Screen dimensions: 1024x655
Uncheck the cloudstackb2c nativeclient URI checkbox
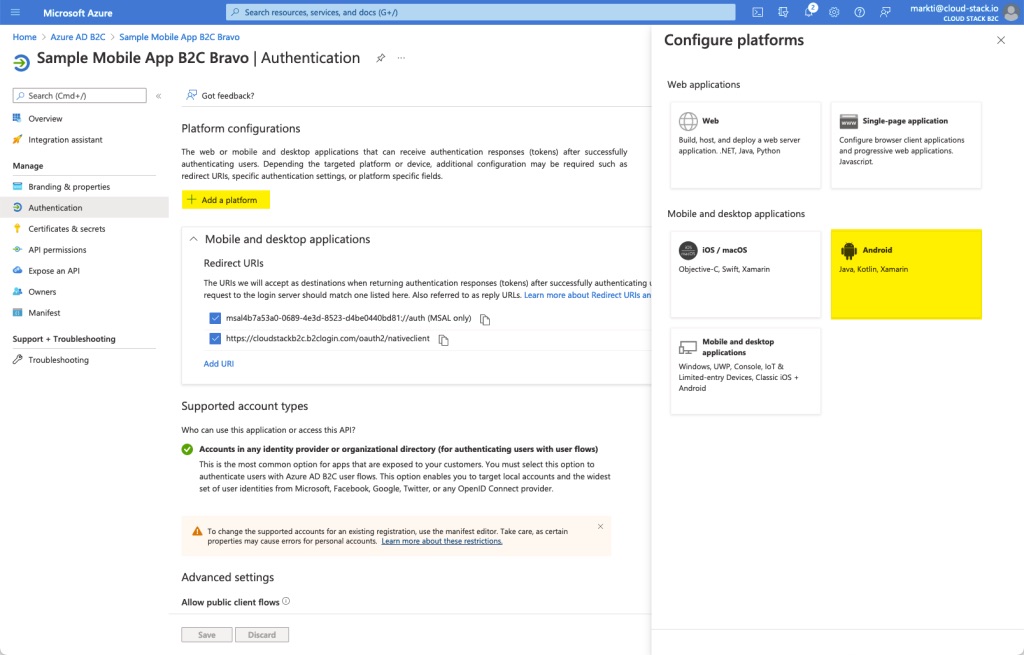(x=215, y=338)
